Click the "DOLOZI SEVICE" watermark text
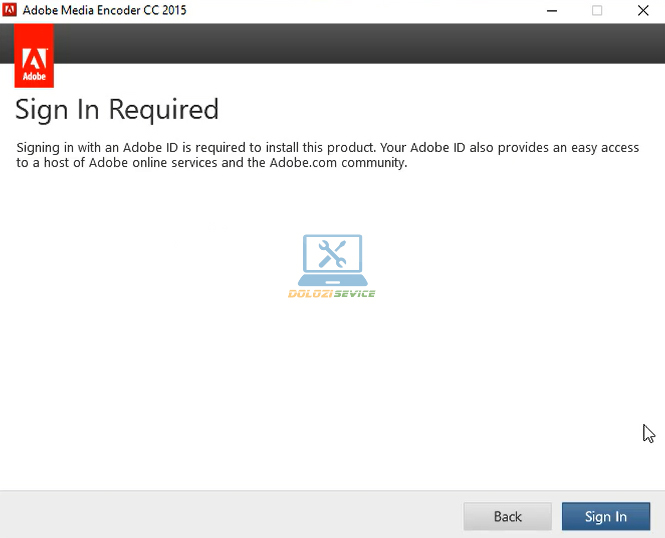The width and height of the screenshot is (665, 538). click(x=331, y=294)
